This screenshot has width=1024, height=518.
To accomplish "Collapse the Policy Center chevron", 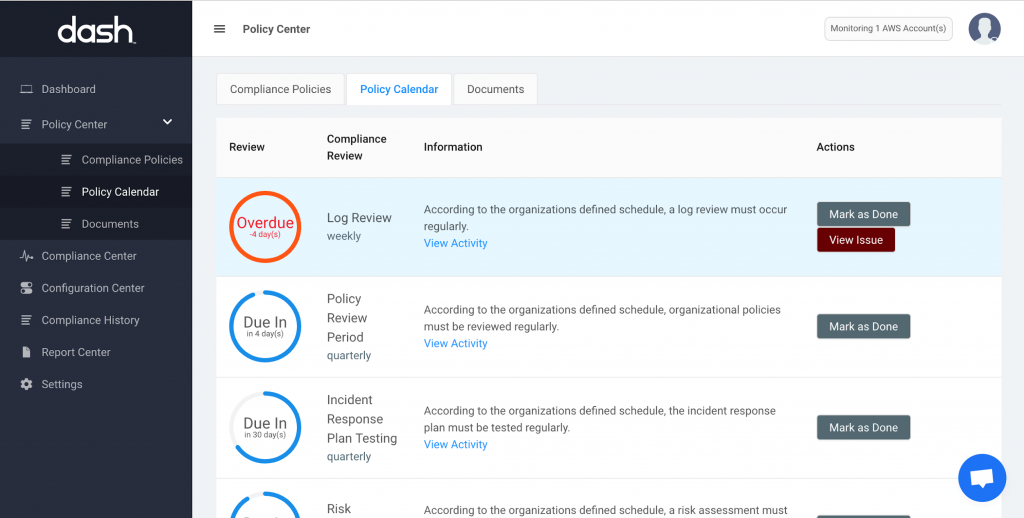I will pyautogui.click(x=167, y=122).
